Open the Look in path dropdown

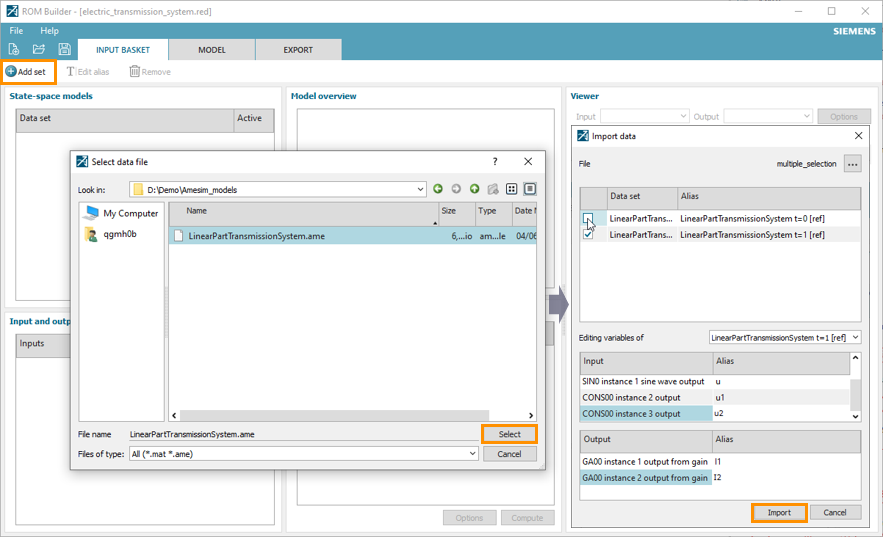coord(421,189)
